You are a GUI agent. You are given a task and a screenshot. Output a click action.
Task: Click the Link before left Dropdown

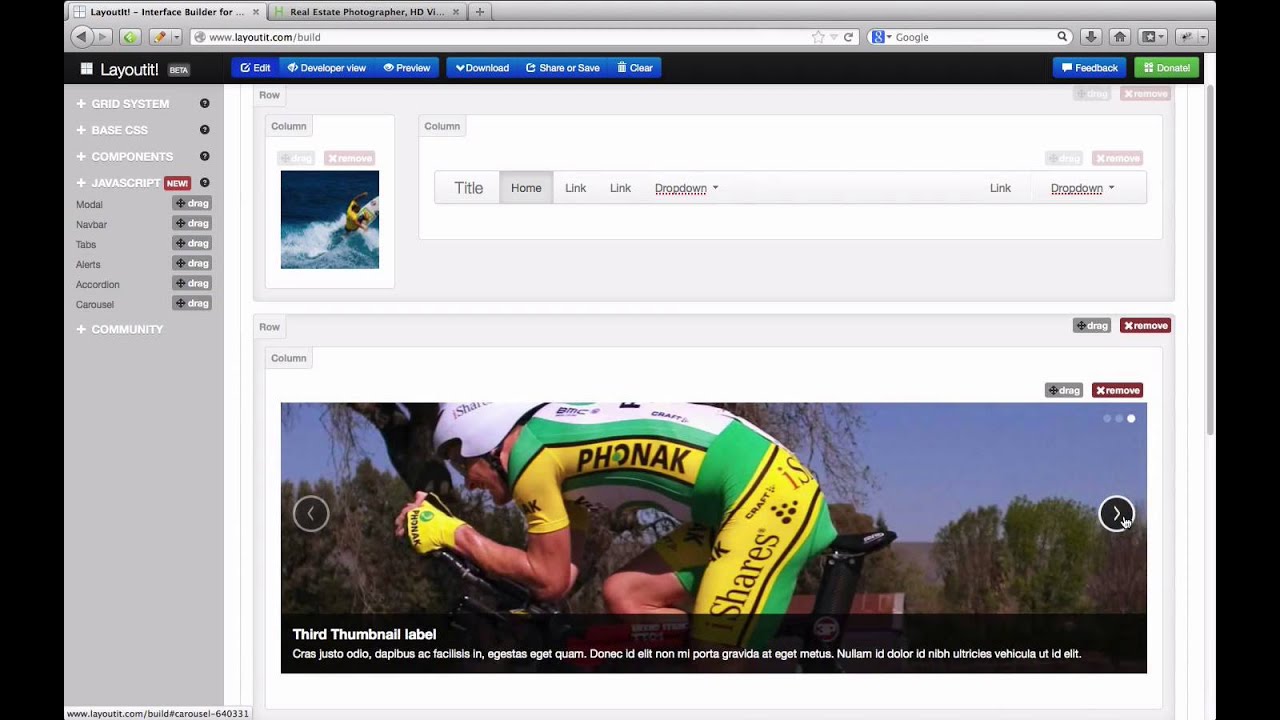[621, 188]
